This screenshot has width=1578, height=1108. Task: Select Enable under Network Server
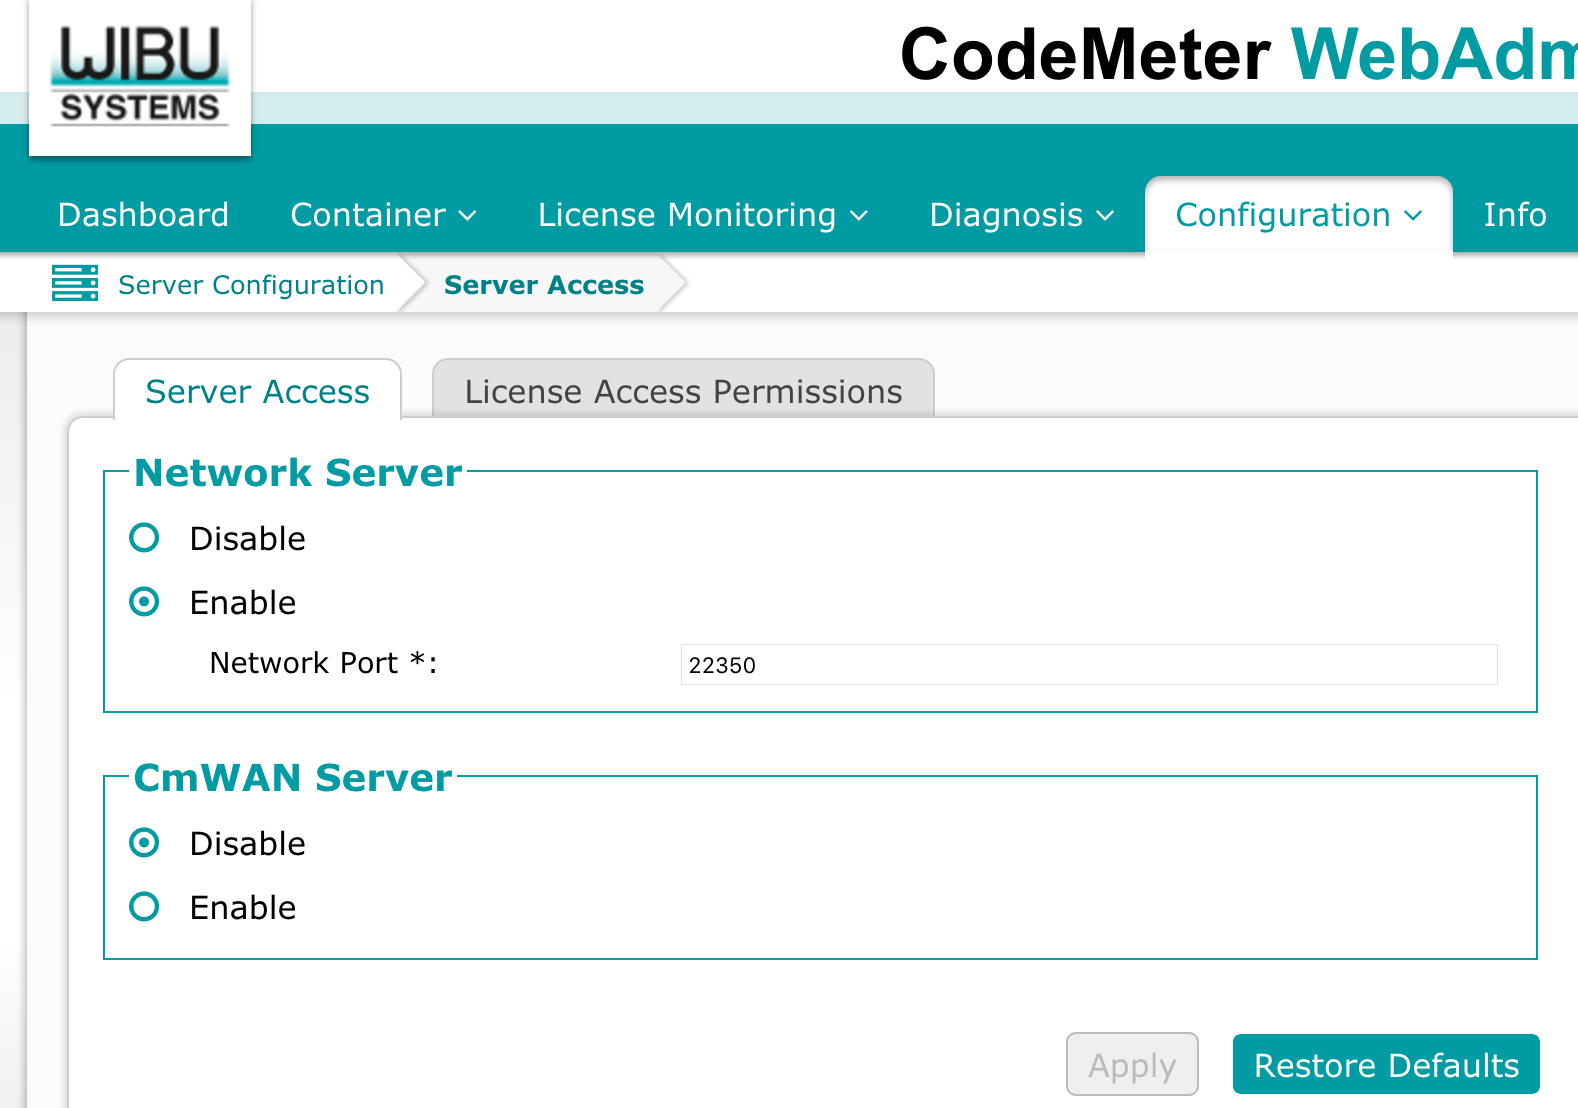pyautogui.click(x=145, y=602)
